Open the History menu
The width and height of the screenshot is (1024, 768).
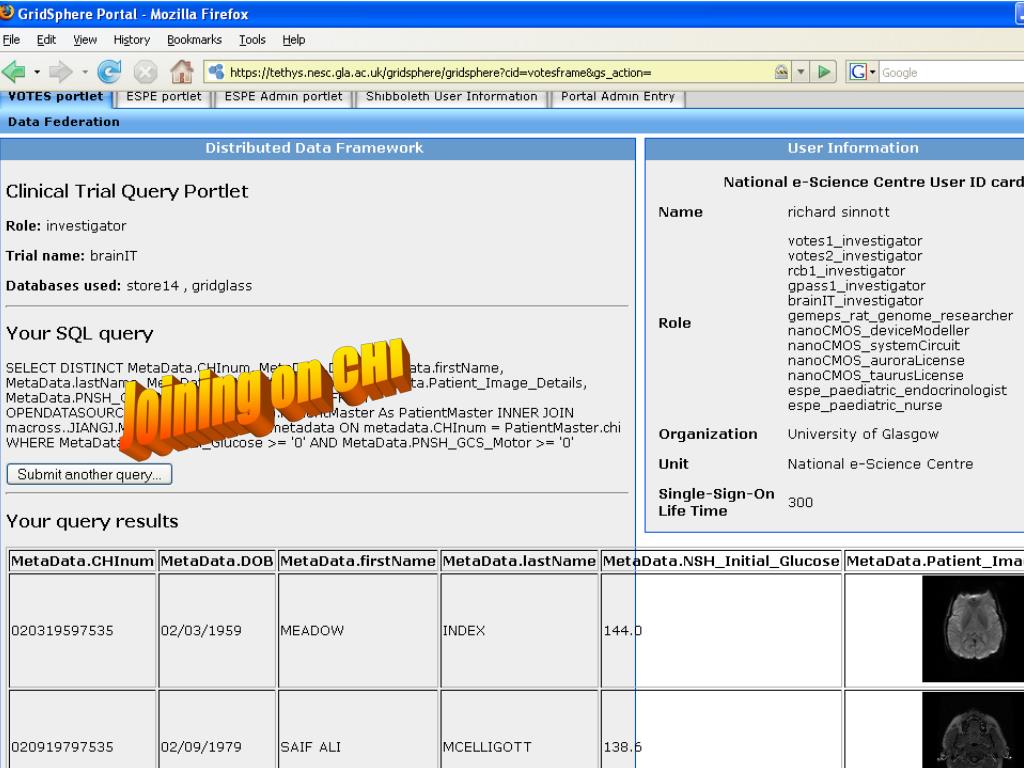(x=131, y=40)
